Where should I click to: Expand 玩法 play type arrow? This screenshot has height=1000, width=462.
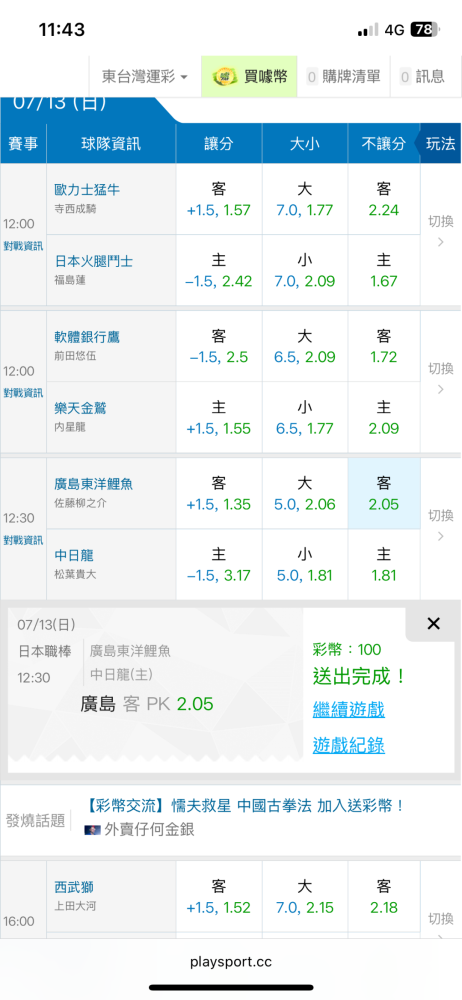(438, 143)
